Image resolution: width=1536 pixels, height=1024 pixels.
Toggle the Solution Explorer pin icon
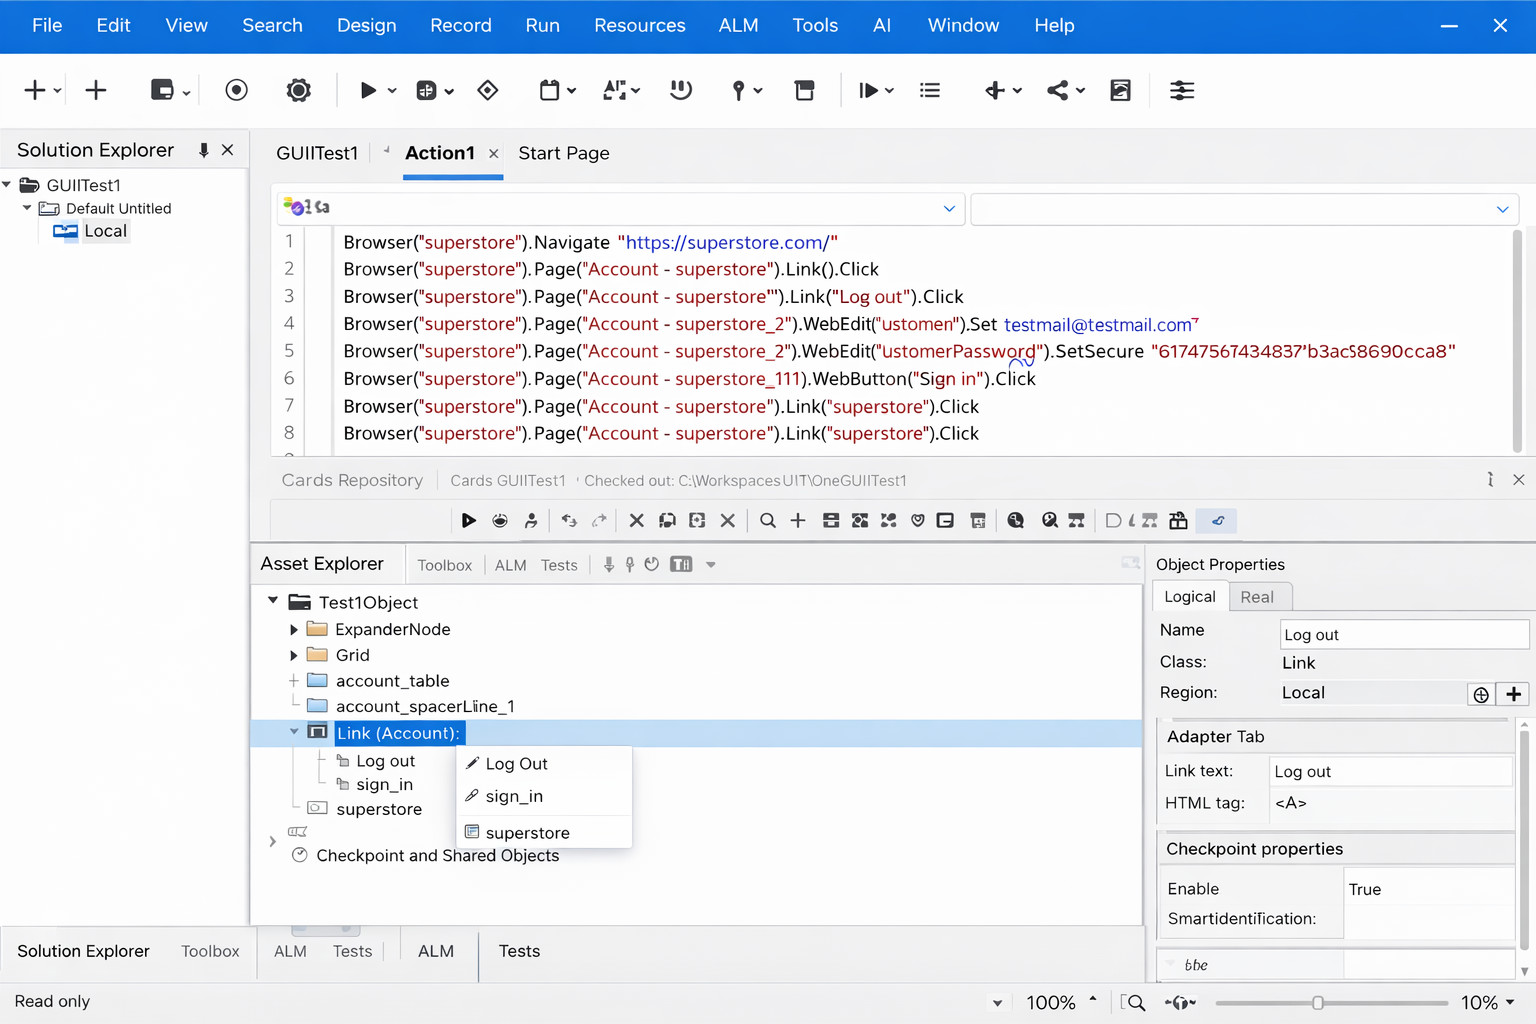click(x=203, y=150)
